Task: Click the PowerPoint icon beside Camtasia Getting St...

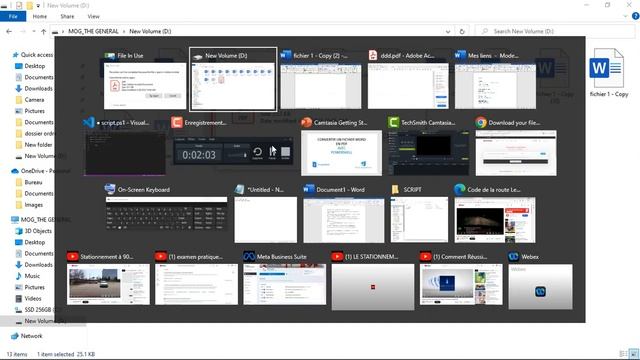Action: coord(306,122)
